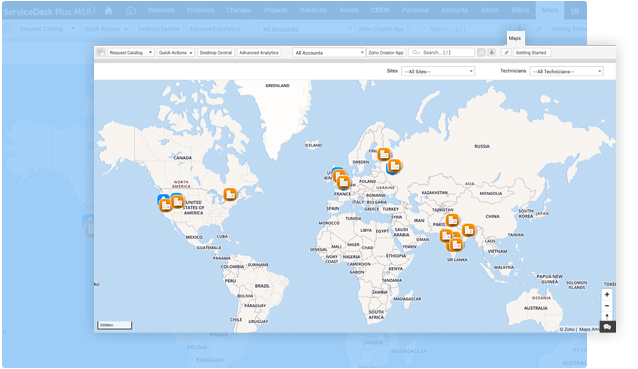This screenshot has height=369, width=638.
Task: Zoom out on the map with minus button
Action: click(x=607, y=306)
